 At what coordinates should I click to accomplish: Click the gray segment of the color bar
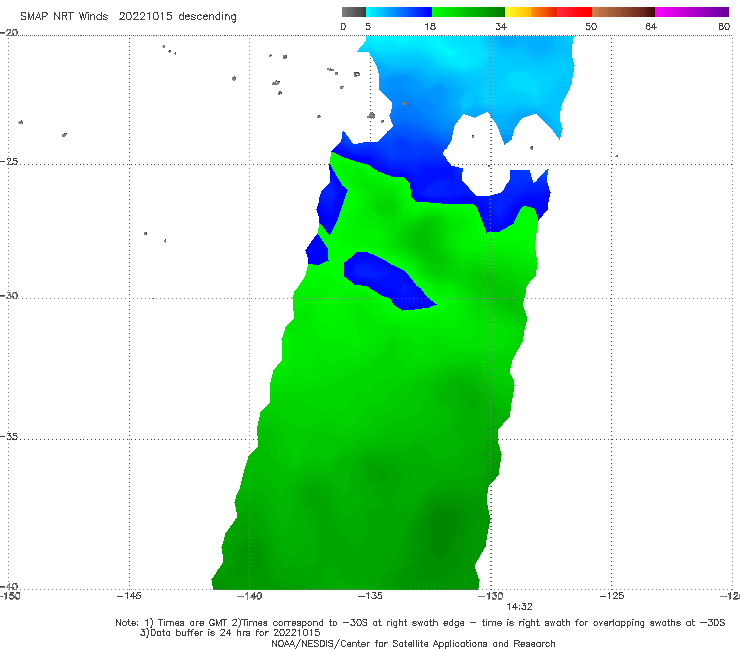(354, 12)
